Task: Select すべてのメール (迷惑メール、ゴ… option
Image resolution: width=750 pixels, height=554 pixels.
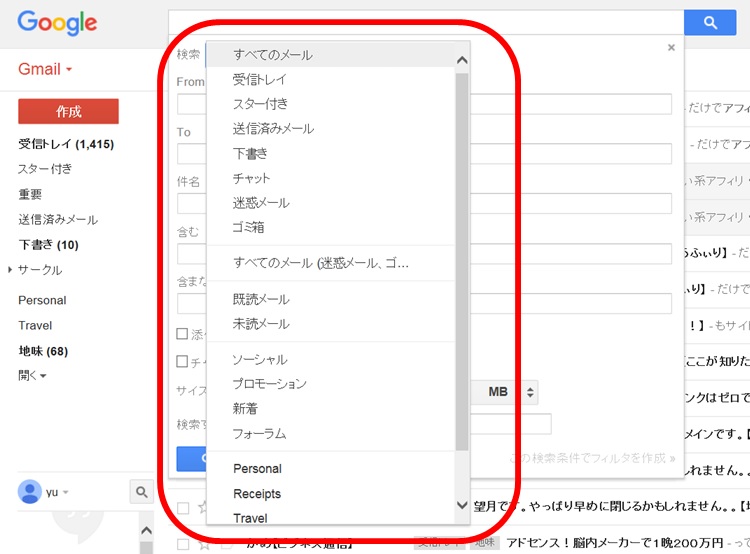Action: tap(331, 263)
